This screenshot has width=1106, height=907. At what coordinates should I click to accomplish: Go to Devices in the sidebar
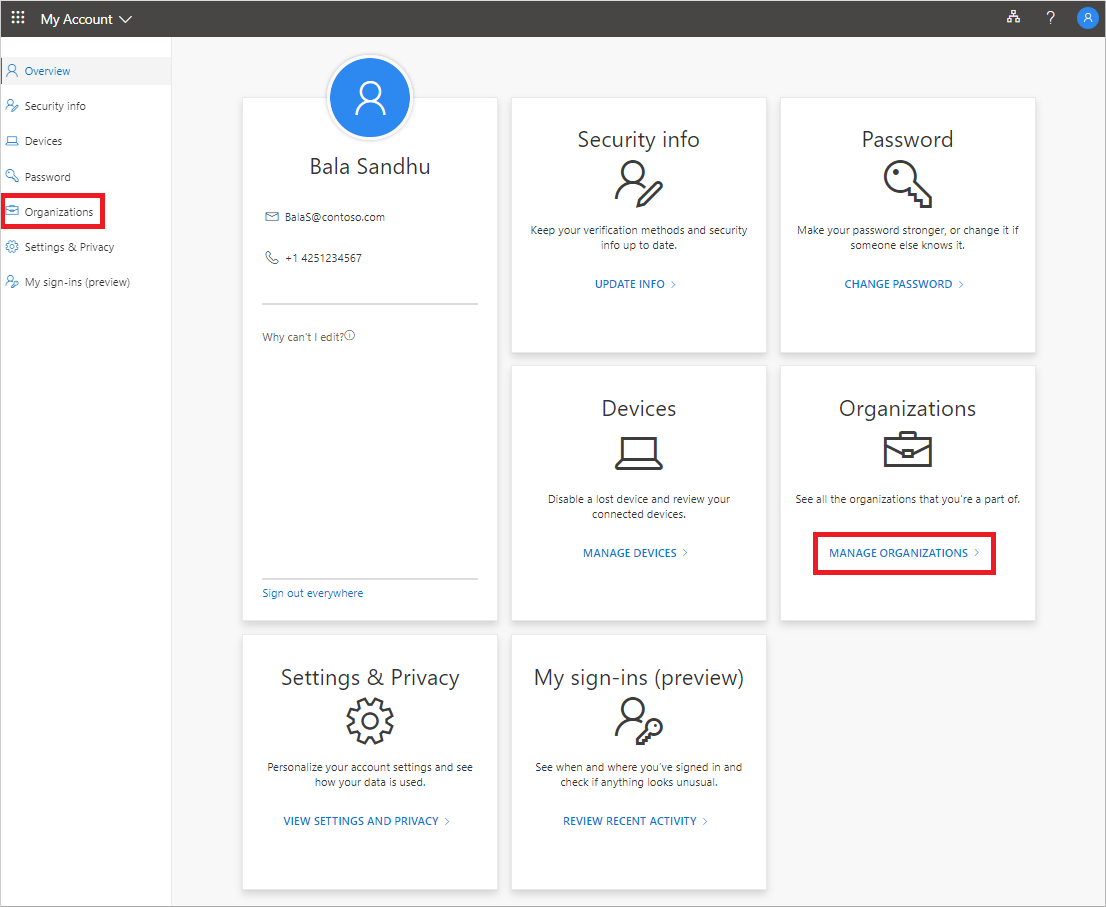43,141
